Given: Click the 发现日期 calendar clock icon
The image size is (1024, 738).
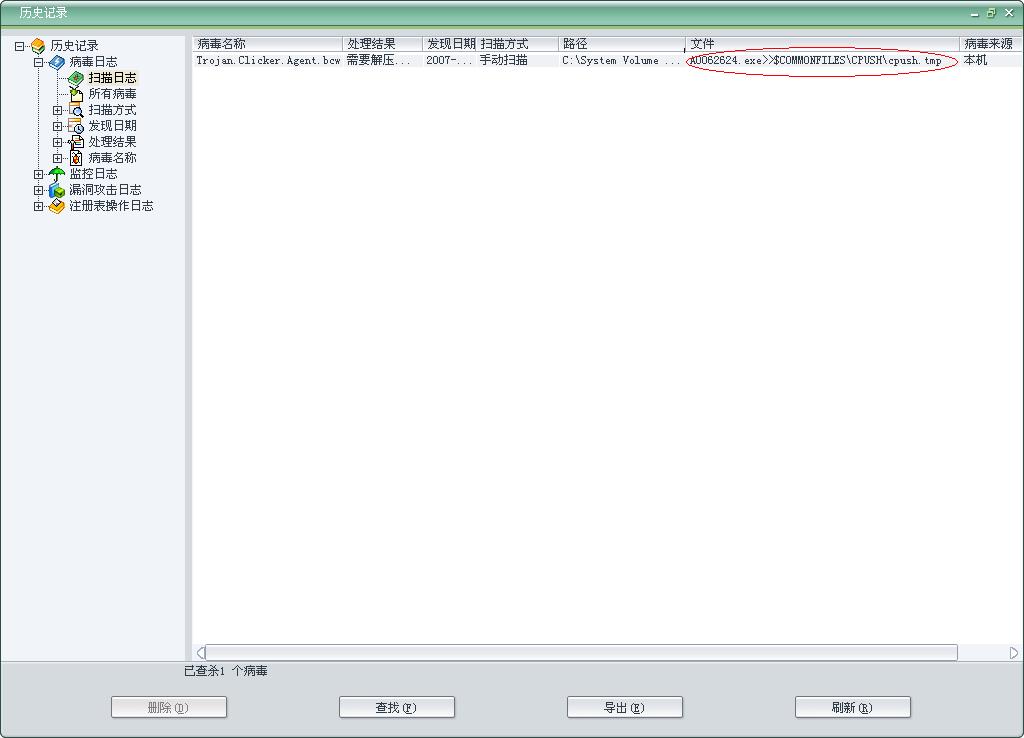Looking at the screenshot, I should pos(76,126).
